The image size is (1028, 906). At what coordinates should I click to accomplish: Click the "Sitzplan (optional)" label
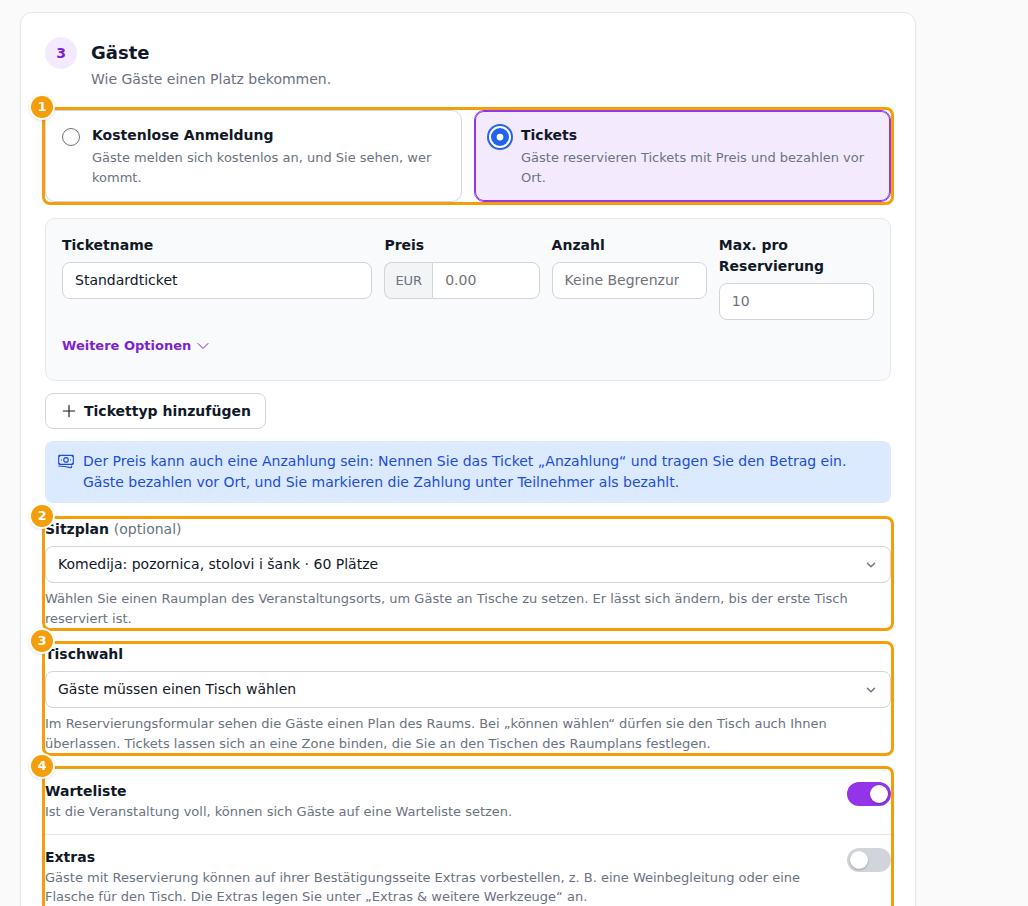coord(113,529)
